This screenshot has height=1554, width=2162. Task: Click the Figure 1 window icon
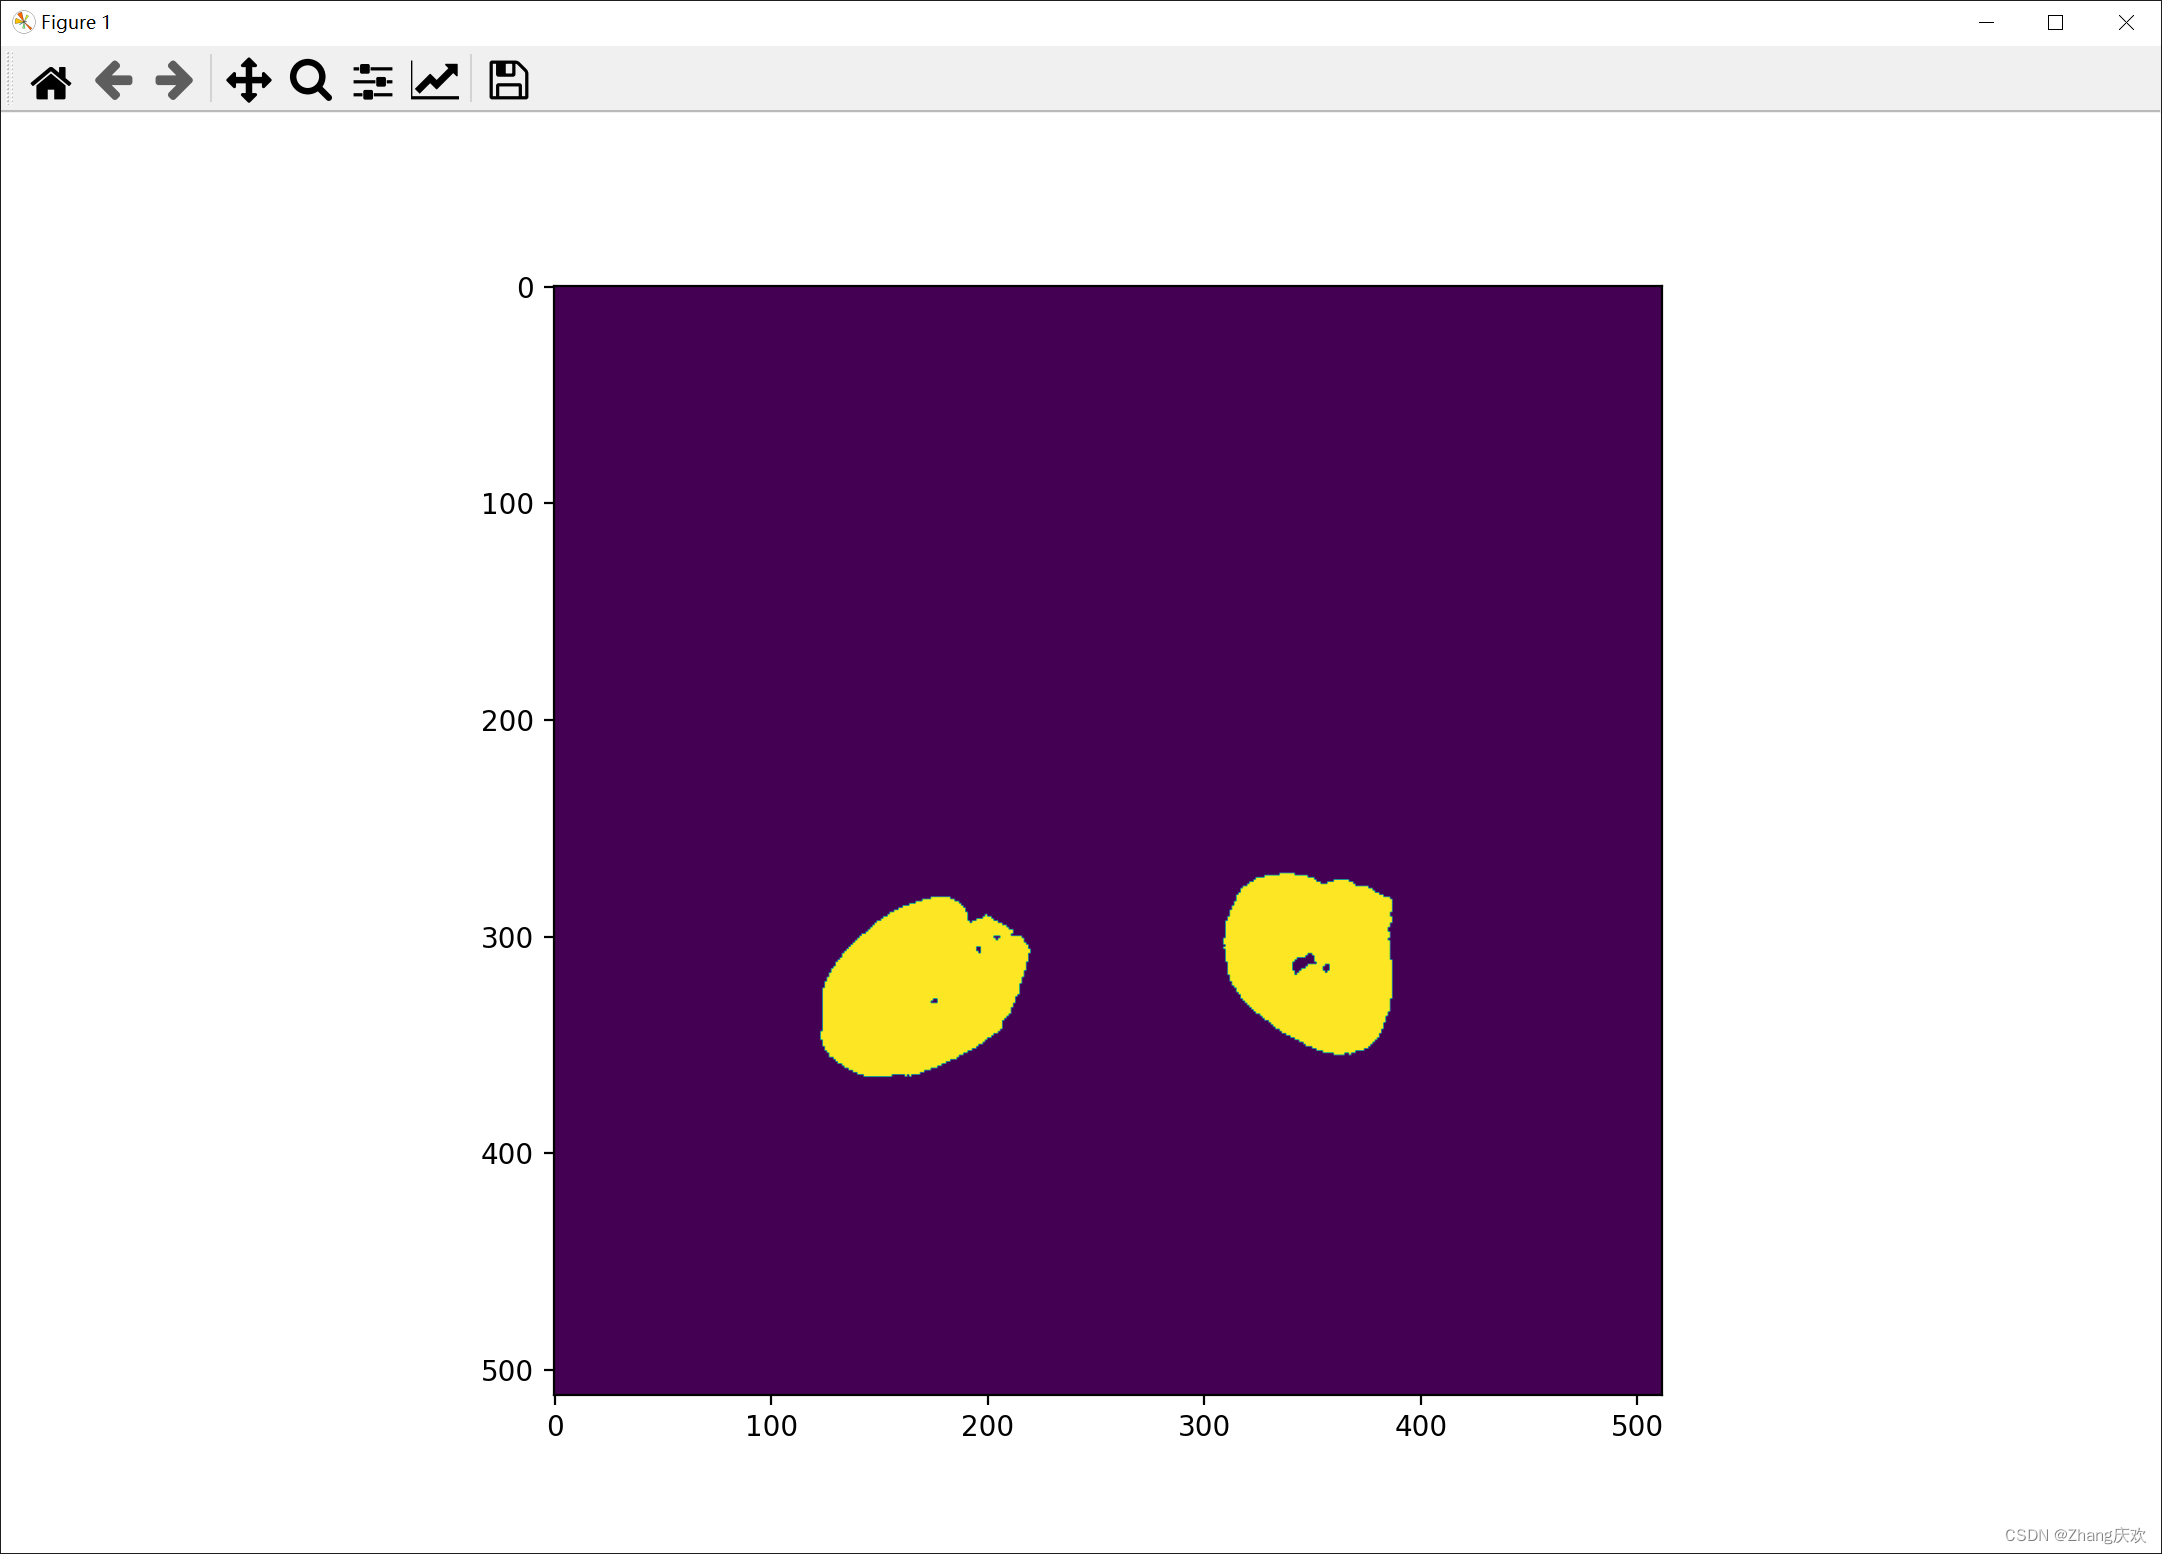(23, 22)
